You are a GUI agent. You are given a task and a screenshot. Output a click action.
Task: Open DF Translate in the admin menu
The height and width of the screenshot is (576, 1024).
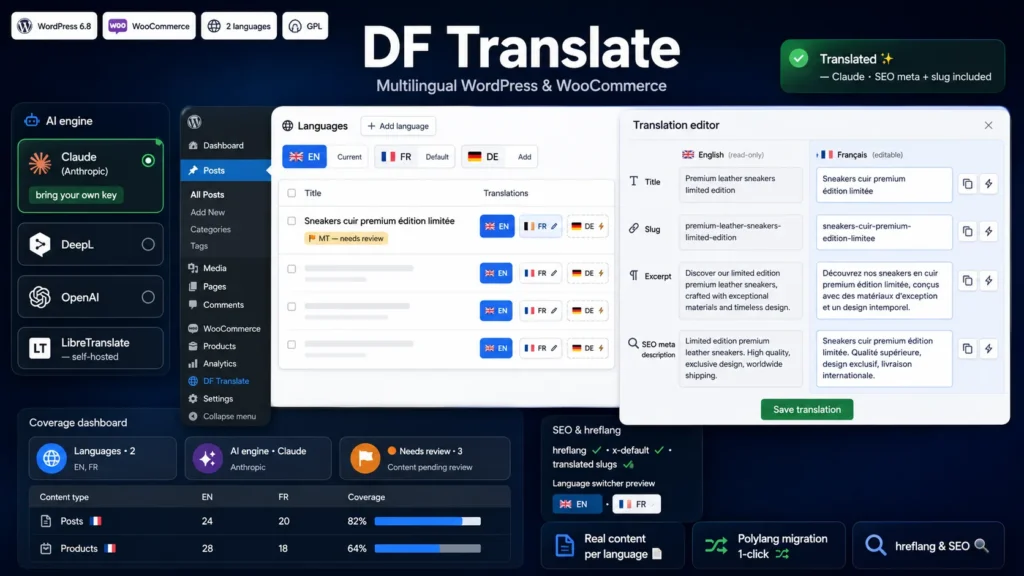click(x=225, y=381)
